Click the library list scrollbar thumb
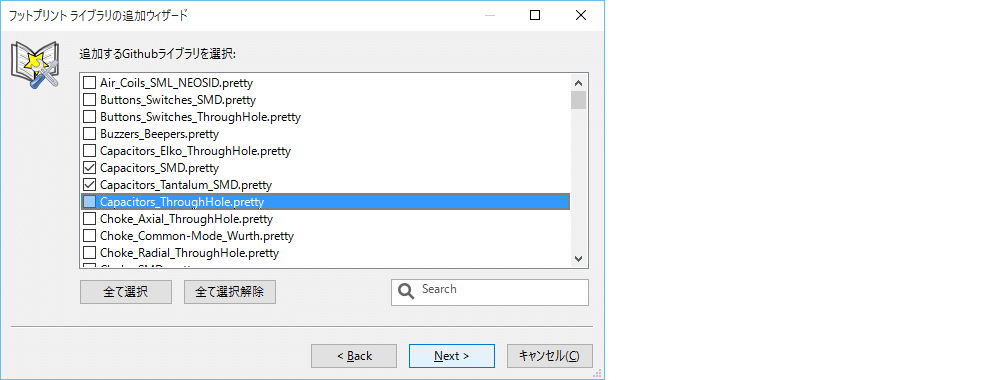This screenshot has width=1000, height=380. [578, 100]
